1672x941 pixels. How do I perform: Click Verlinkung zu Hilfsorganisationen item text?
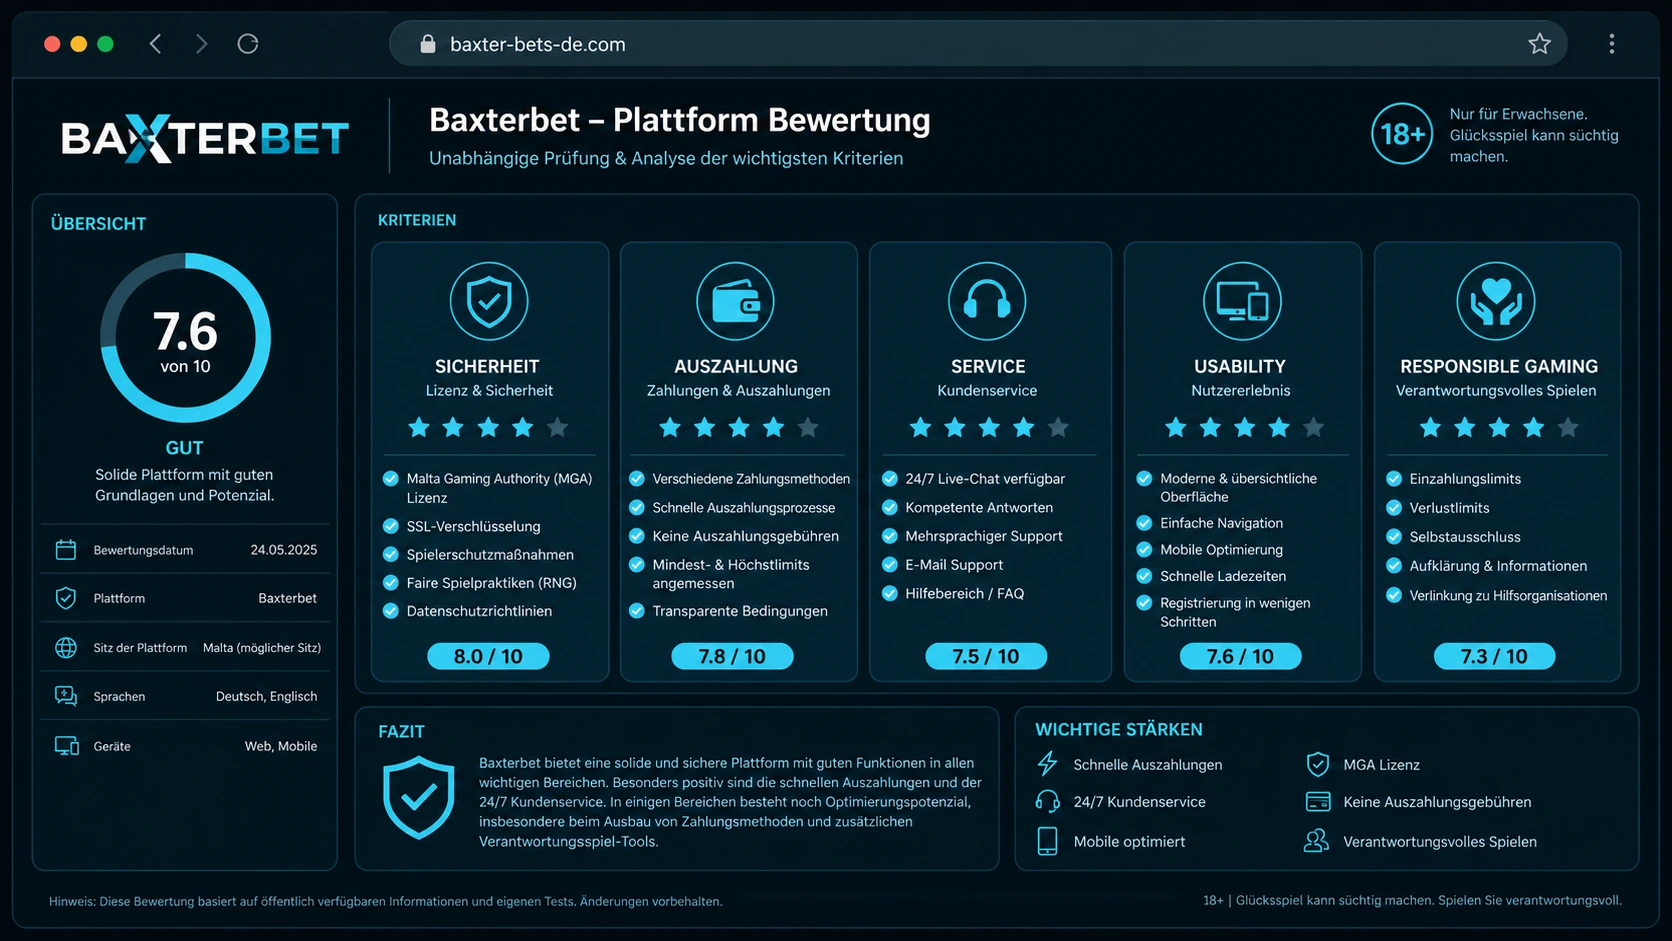(1508, 596)
